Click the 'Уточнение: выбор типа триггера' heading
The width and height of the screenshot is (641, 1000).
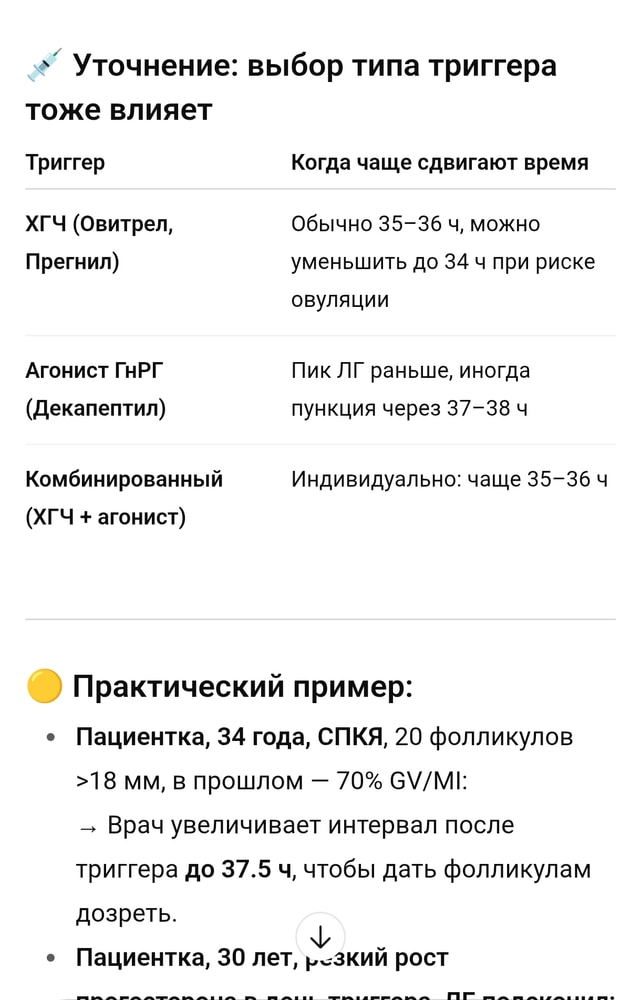(x=313, y=66)
